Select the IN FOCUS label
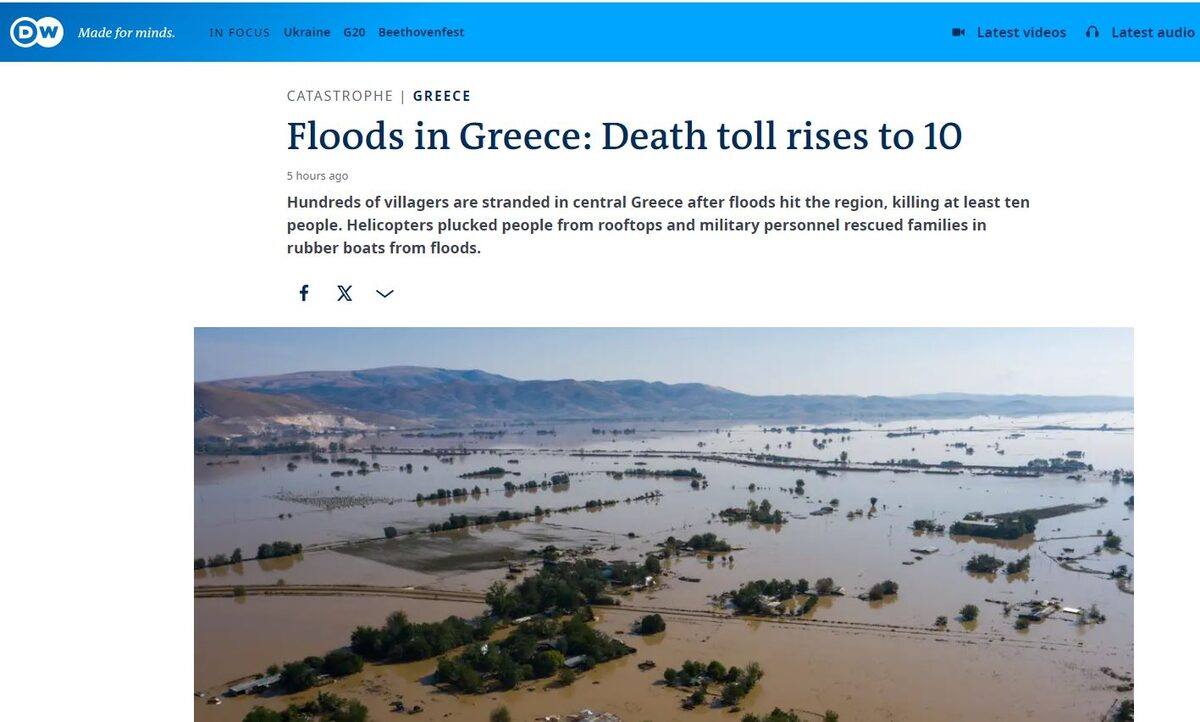 (x=240, y=32)
